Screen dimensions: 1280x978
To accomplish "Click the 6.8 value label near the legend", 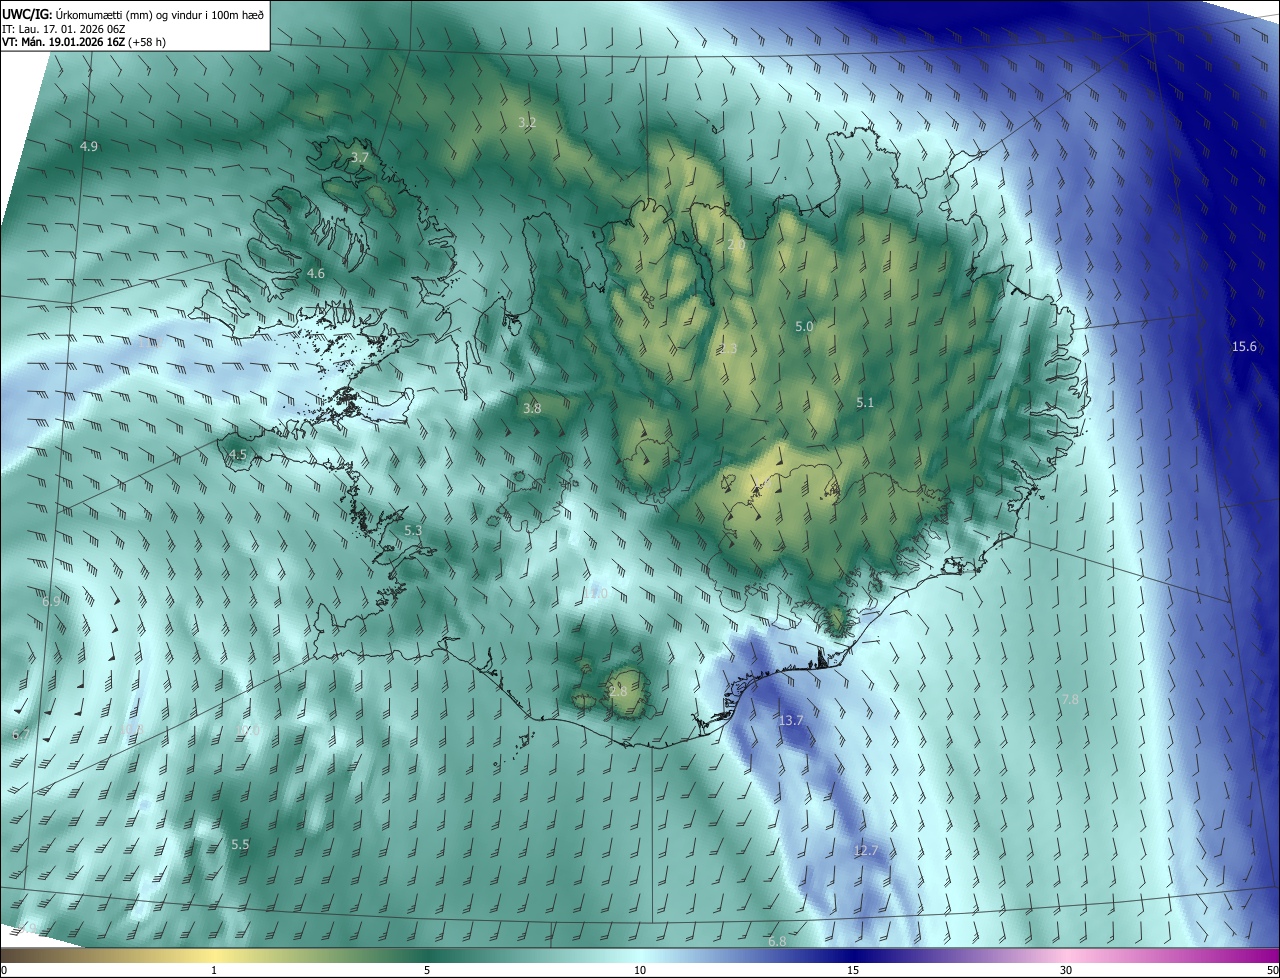I will click(x=777, y=942).
